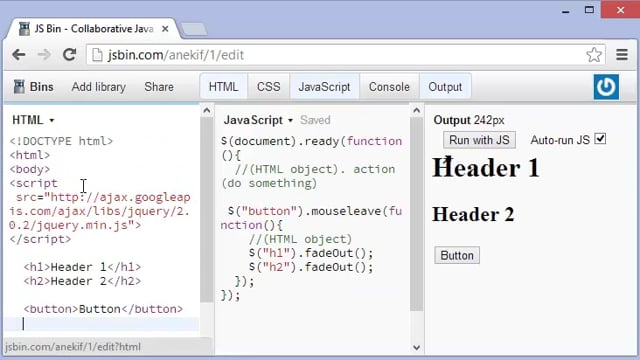The height and width of the screenshot is (360, 640).
Task: Close the Chrome browser window
Action: point(620,10)
